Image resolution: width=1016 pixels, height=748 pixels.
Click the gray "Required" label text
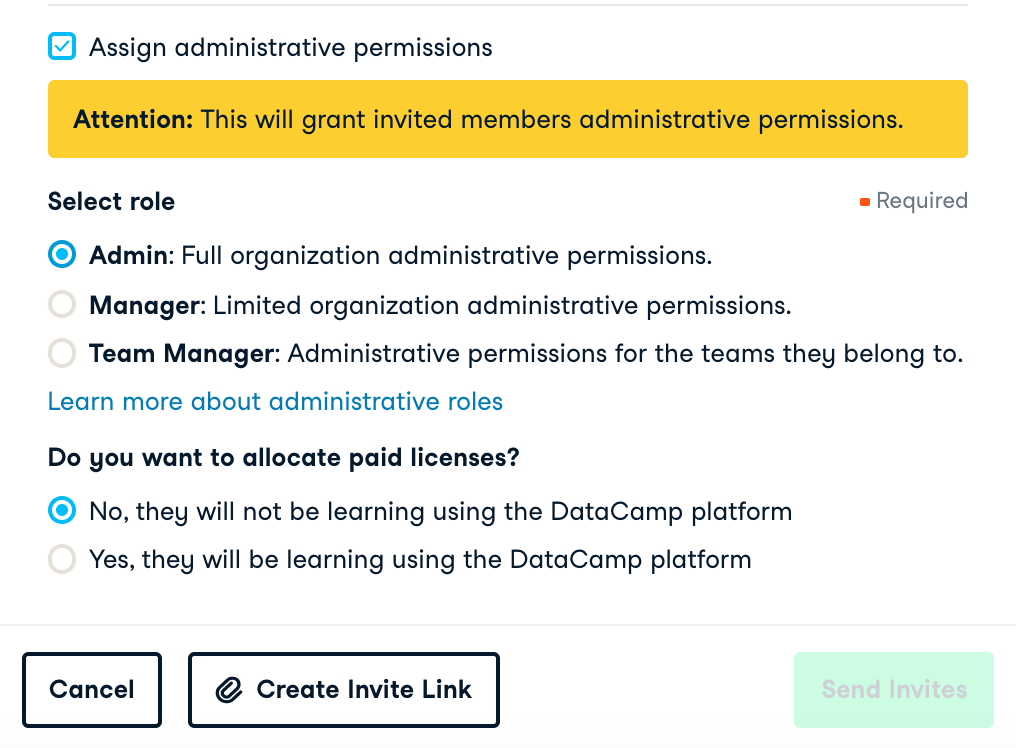(921, 201)
